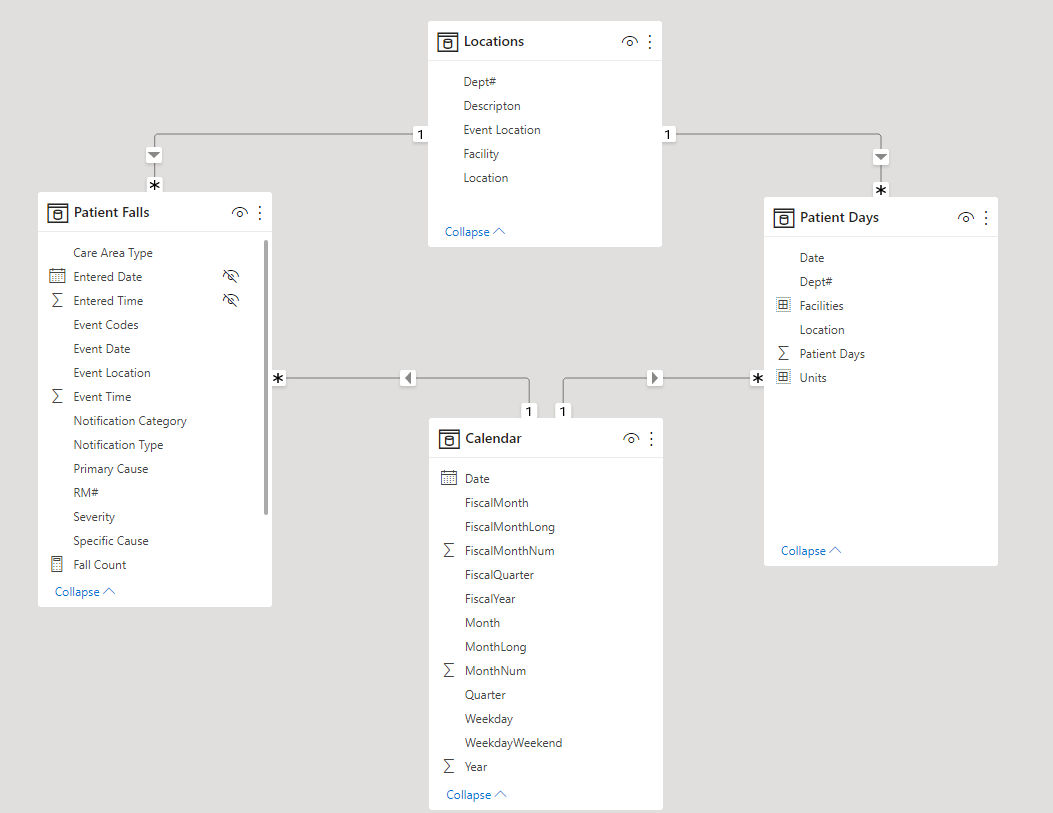Select Dept# field in Patient Days table
Screen dimensions: 1053x813
coord(815,282)
